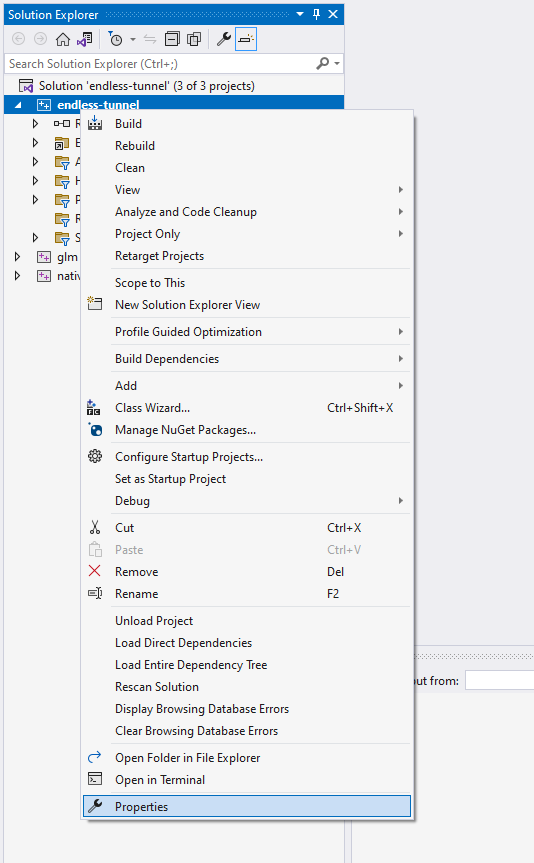Viewport: 534px width, 863px height.
Task: Click the Collapse All toolbar icon
Action: 172,39
